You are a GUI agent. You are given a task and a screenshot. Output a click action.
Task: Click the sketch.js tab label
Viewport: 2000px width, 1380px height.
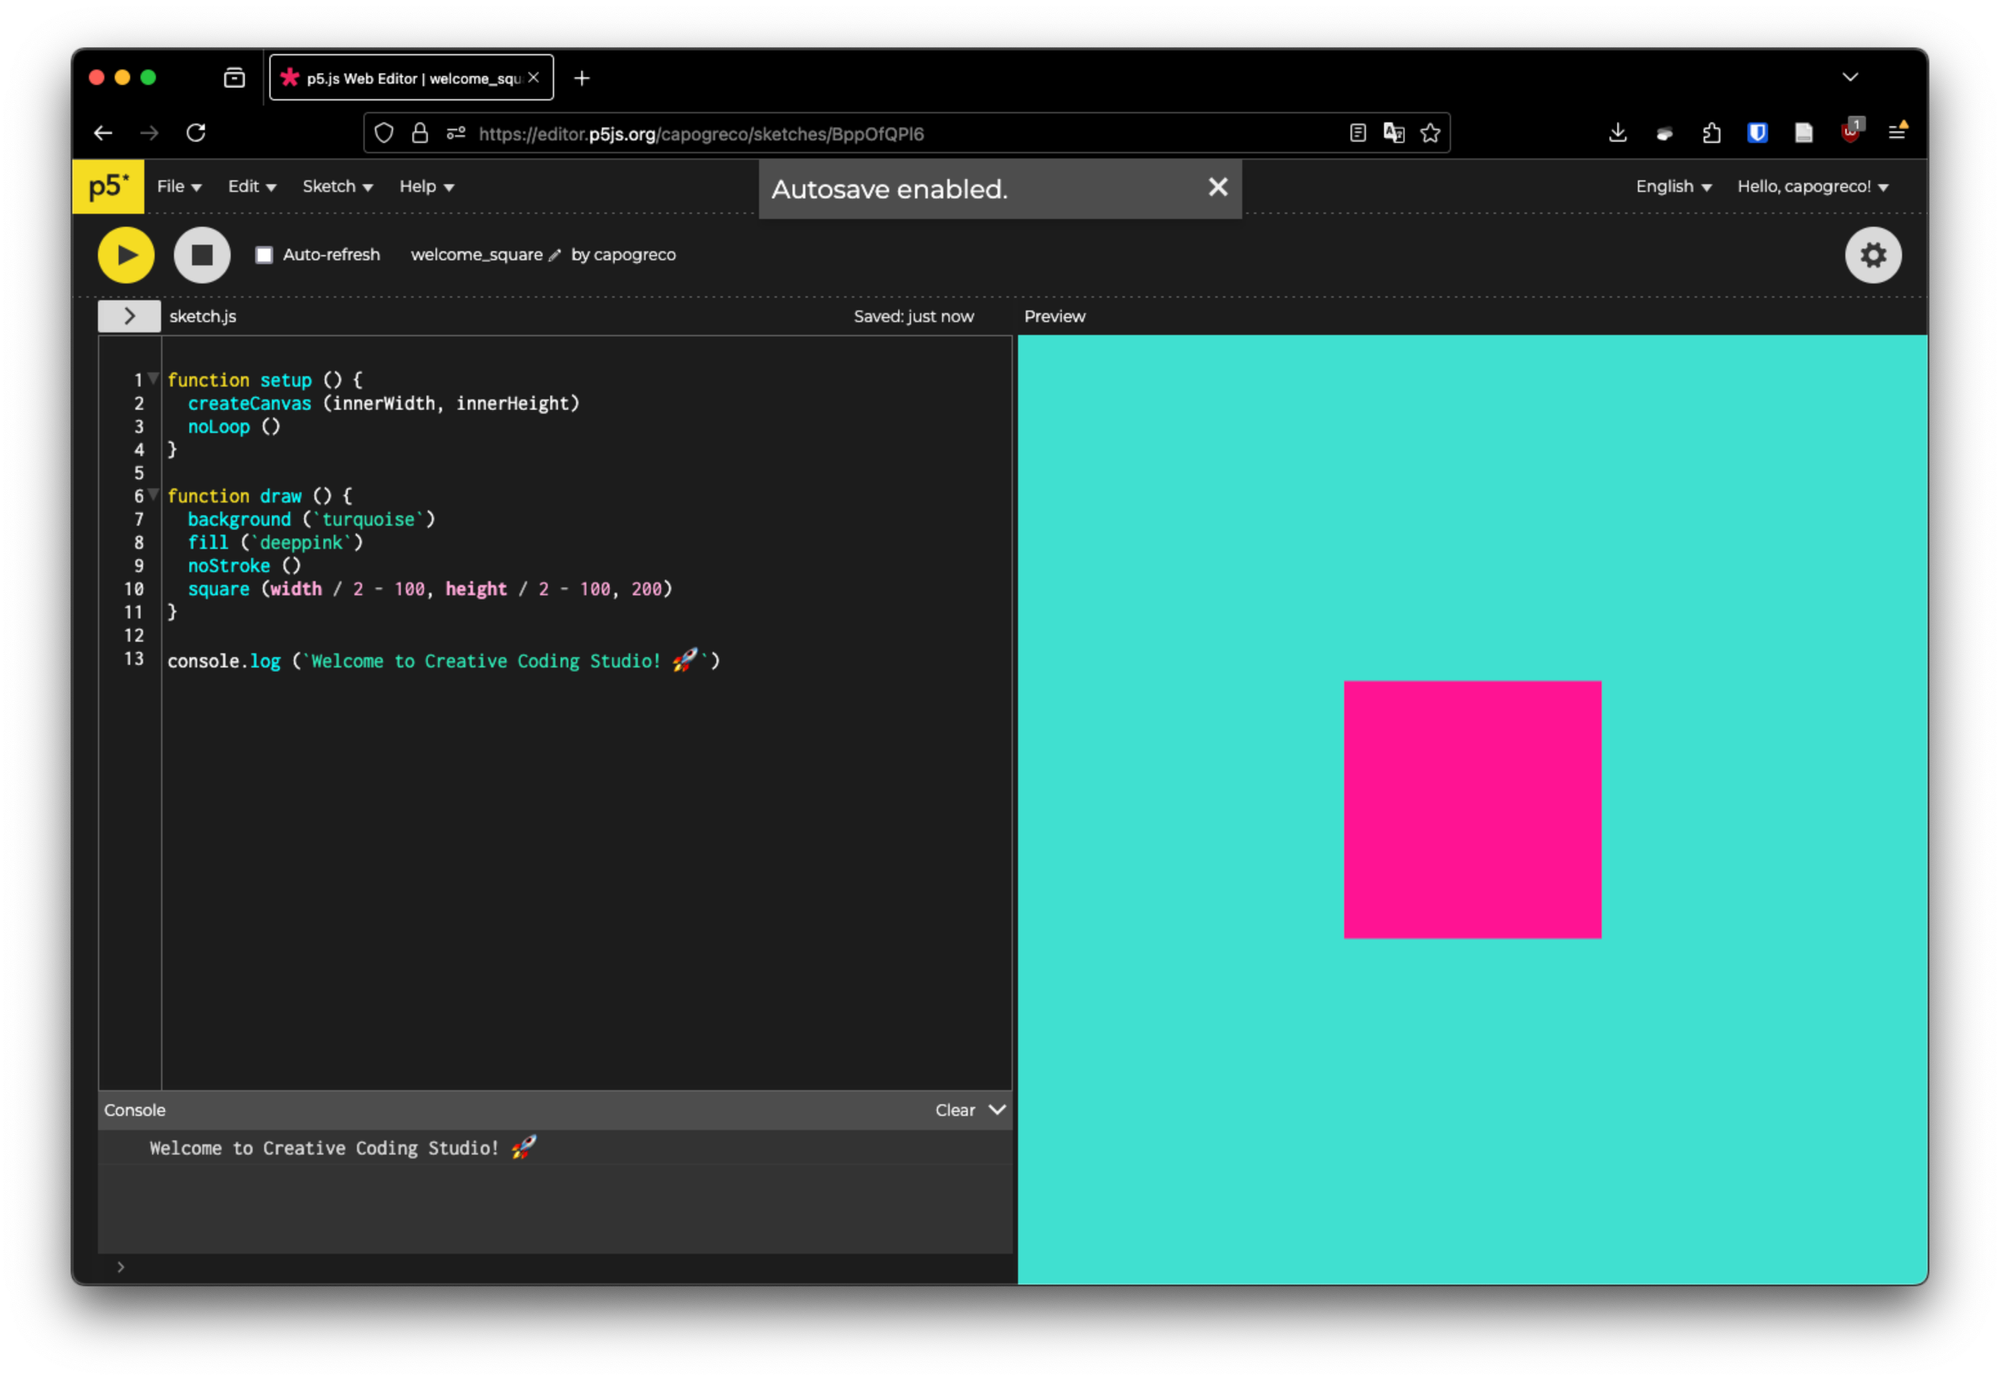pyautogui.click(x=201, y=316)
